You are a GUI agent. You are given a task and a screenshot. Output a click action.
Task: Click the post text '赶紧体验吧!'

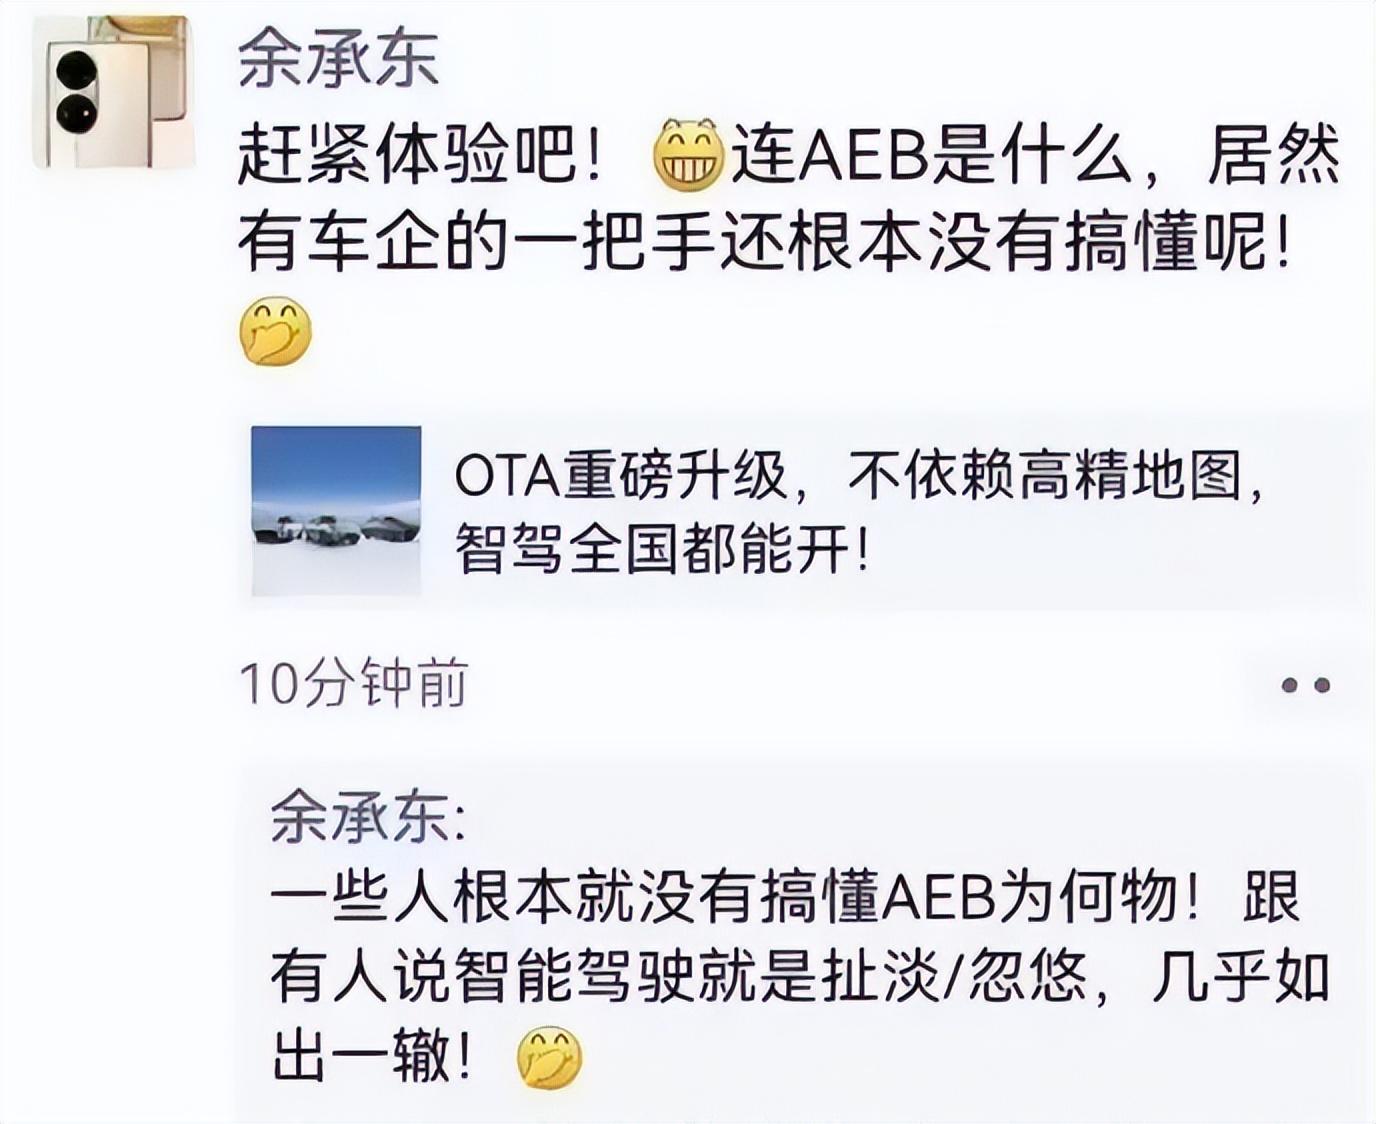(x=421, y=157)
